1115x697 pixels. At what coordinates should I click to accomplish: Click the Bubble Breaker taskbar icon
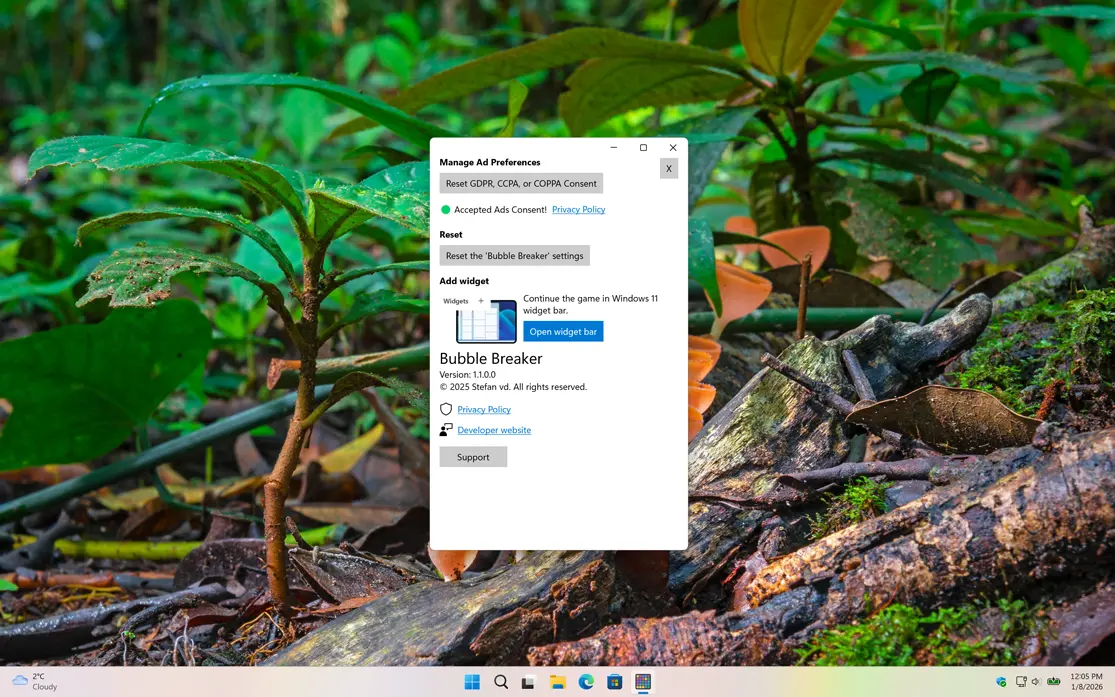coord(643,682)
